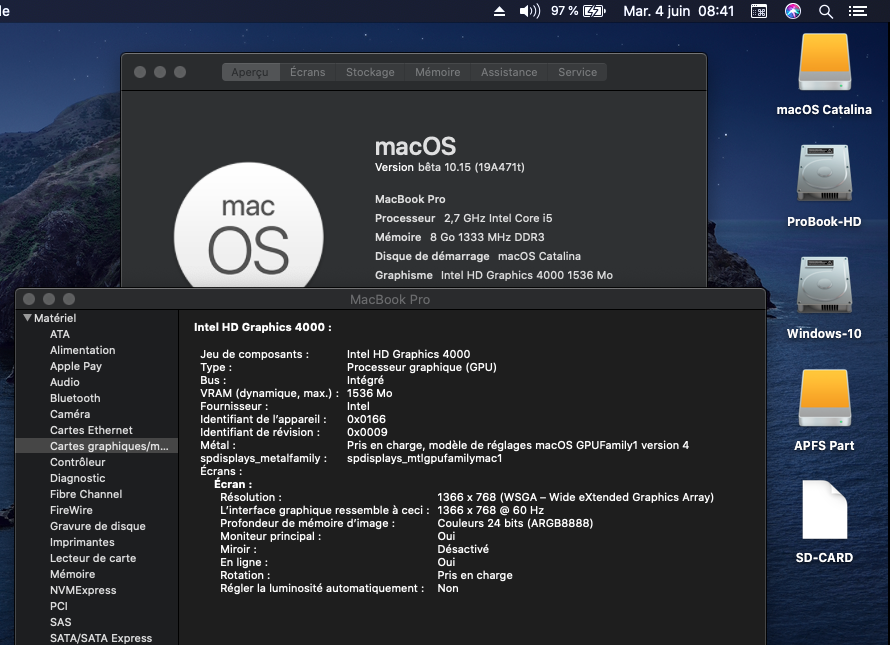Click Version bêta 10.15 (19A471t) text
This screenshot has width=890, height=645.
(450, 167)
